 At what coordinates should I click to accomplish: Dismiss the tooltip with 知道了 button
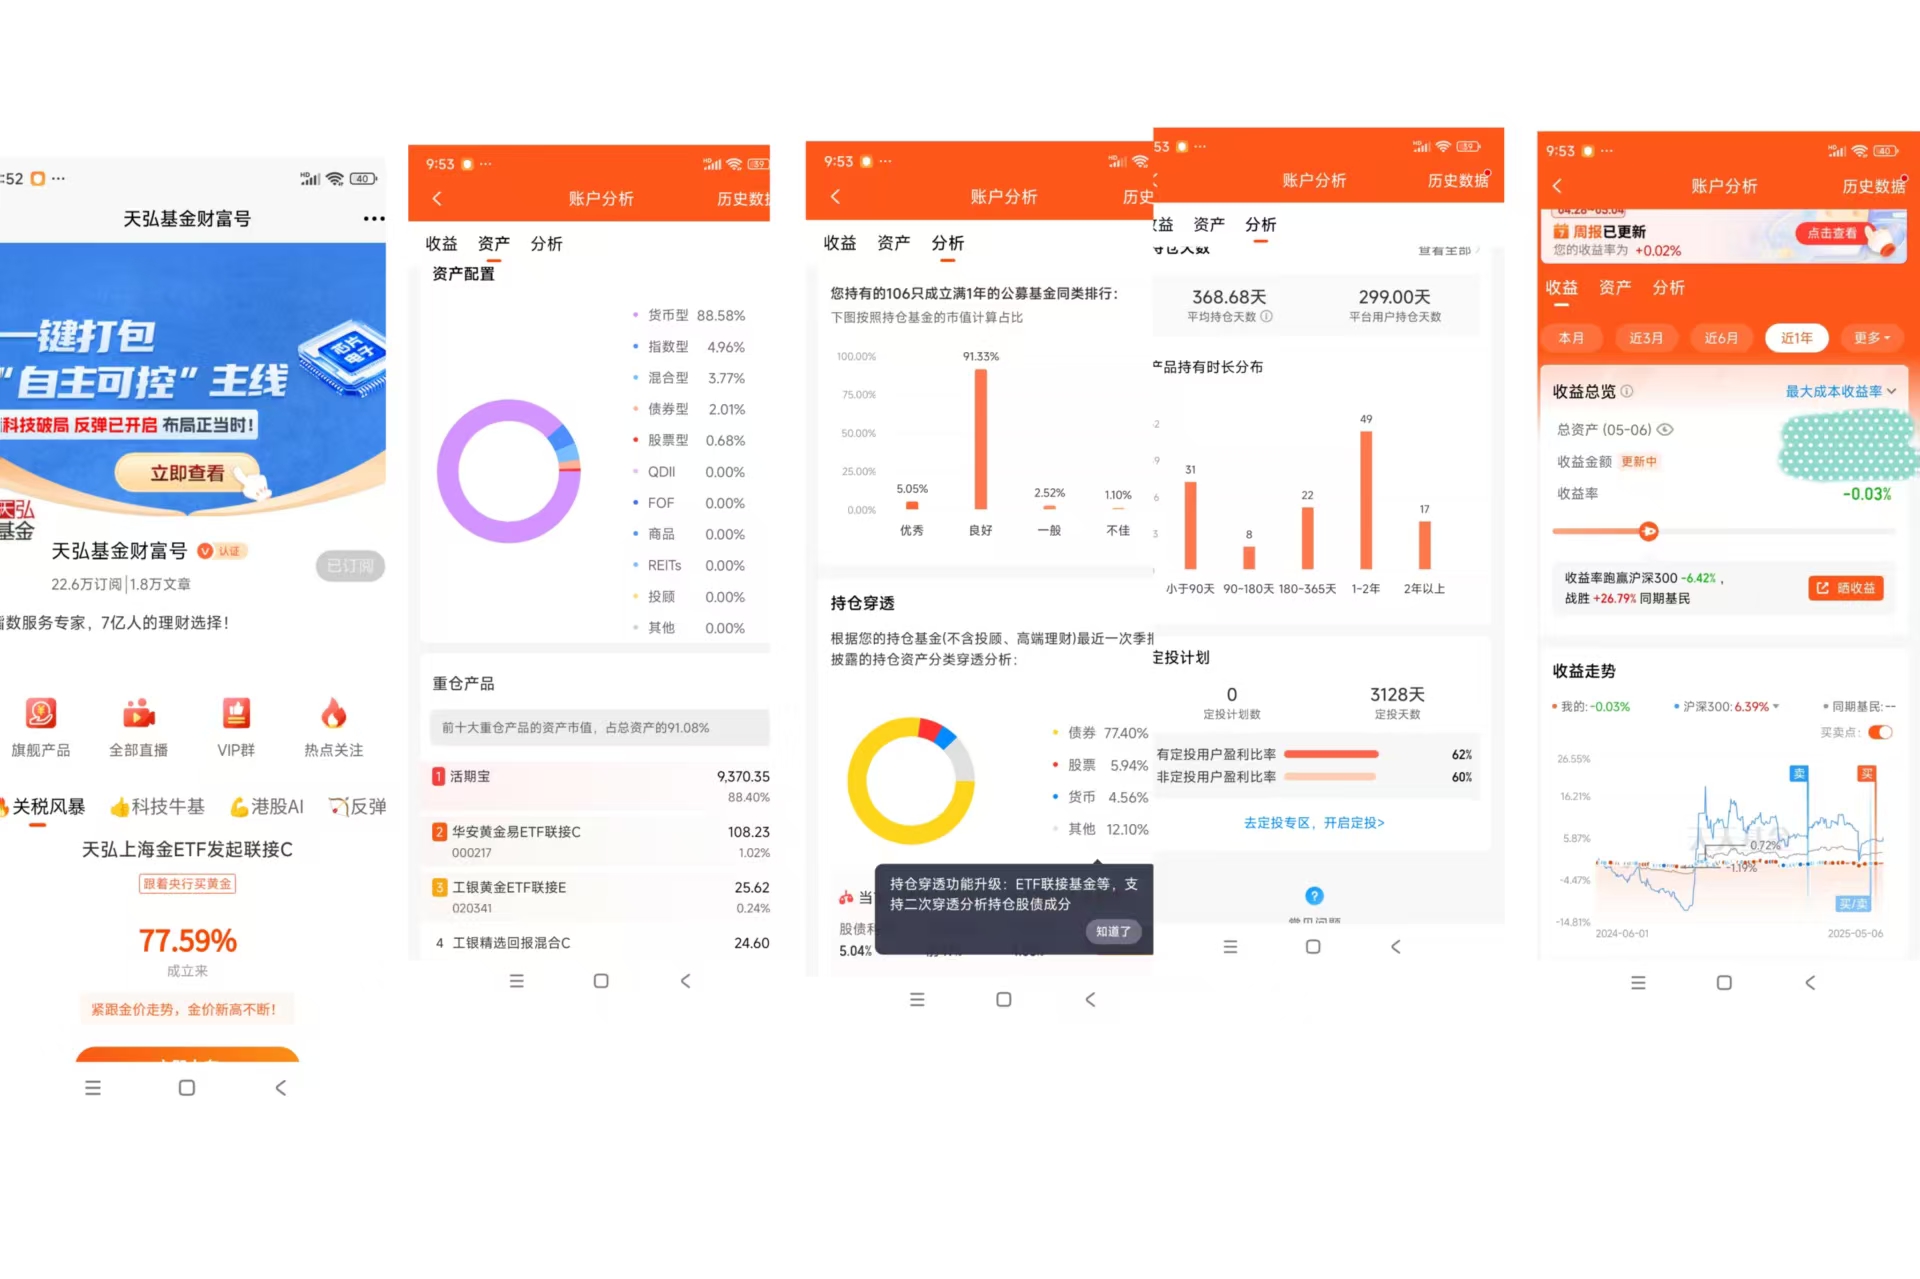click(1113, 931)
